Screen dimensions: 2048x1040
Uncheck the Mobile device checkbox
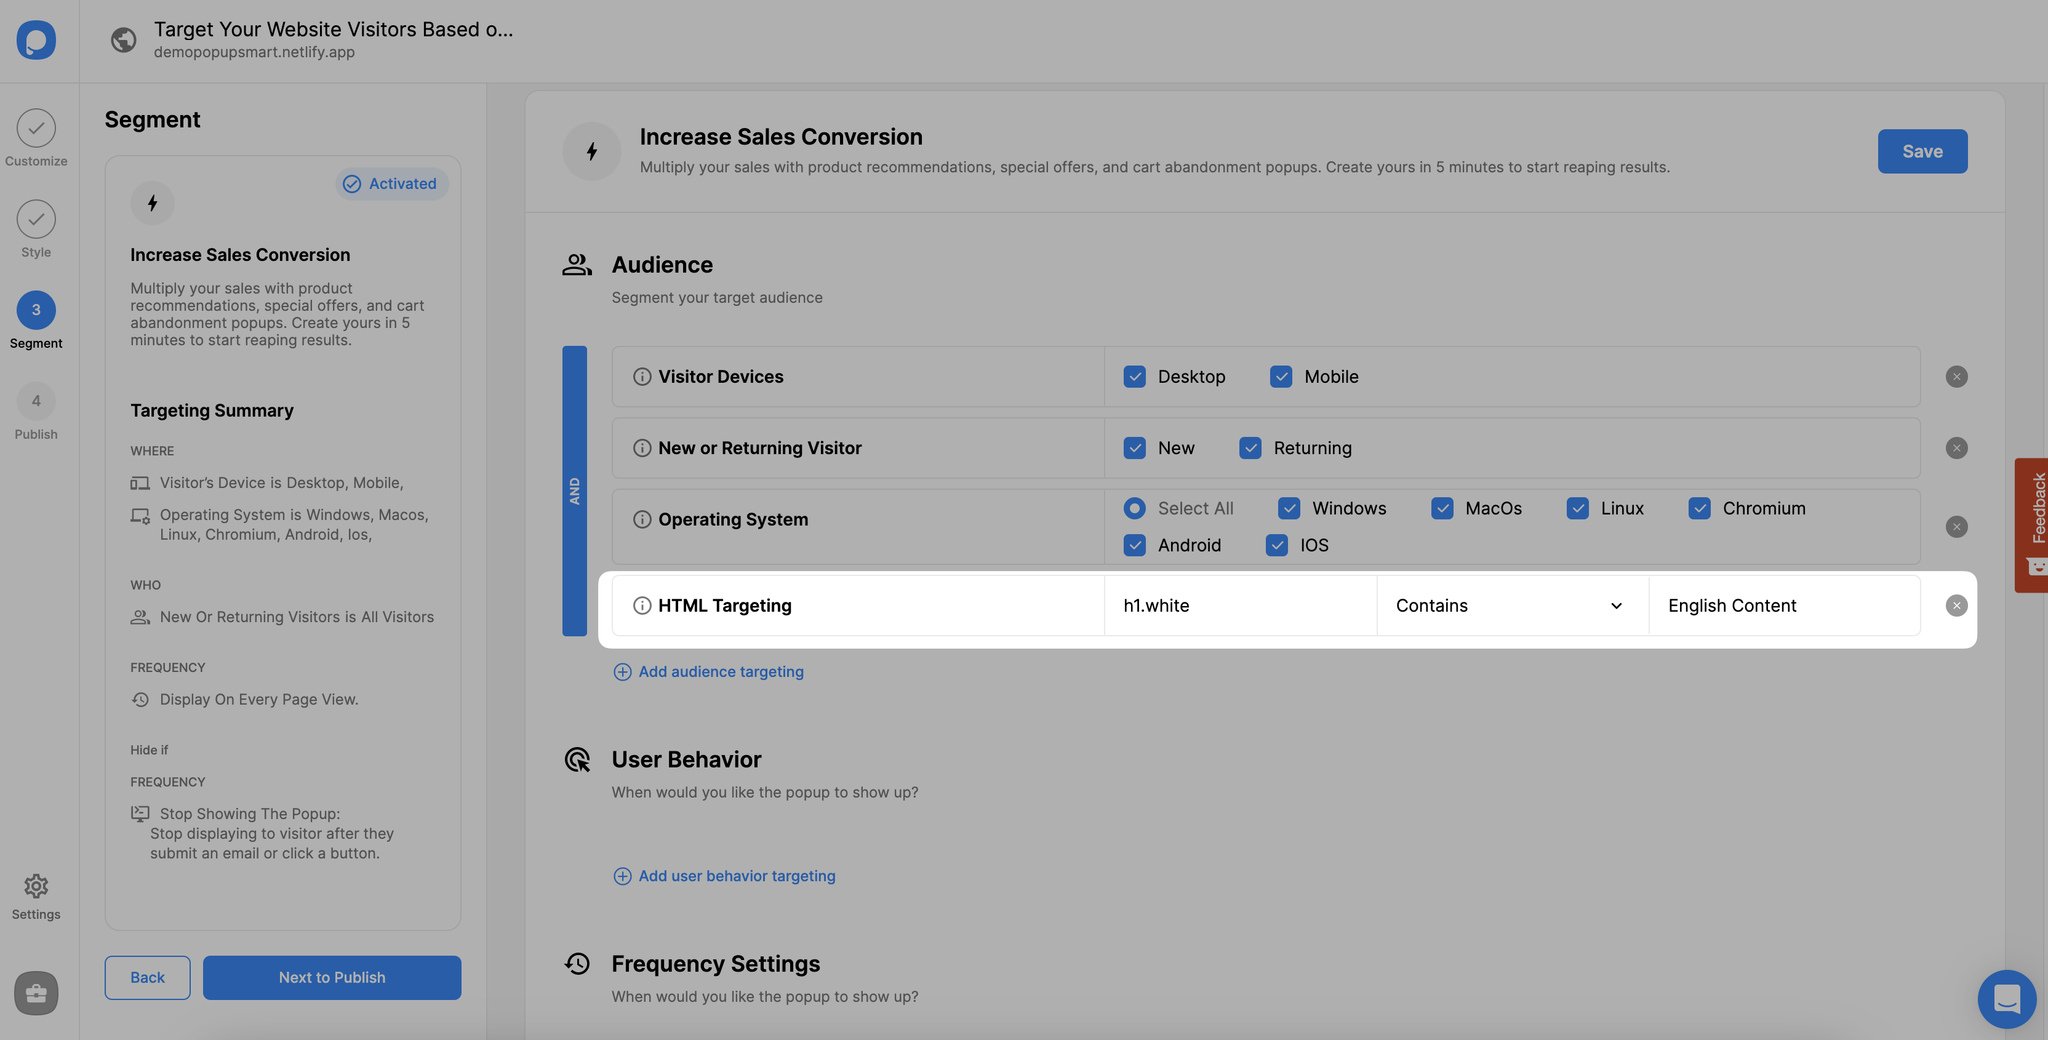[x=1281, y=376]
